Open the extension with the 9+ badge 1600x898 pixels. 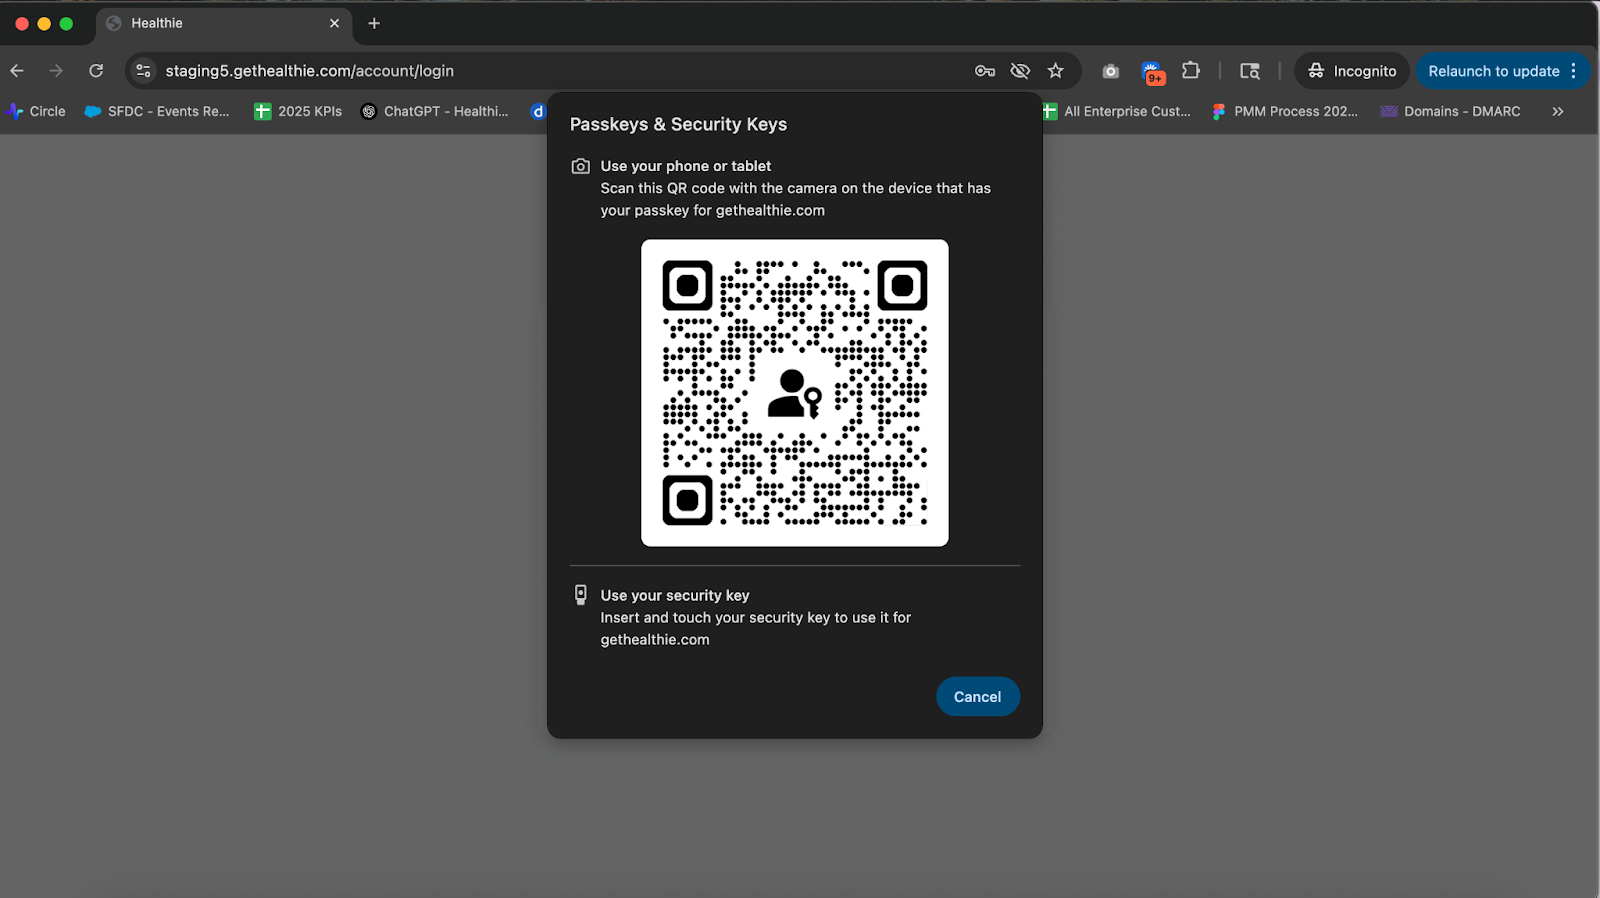coord(1152,72)
